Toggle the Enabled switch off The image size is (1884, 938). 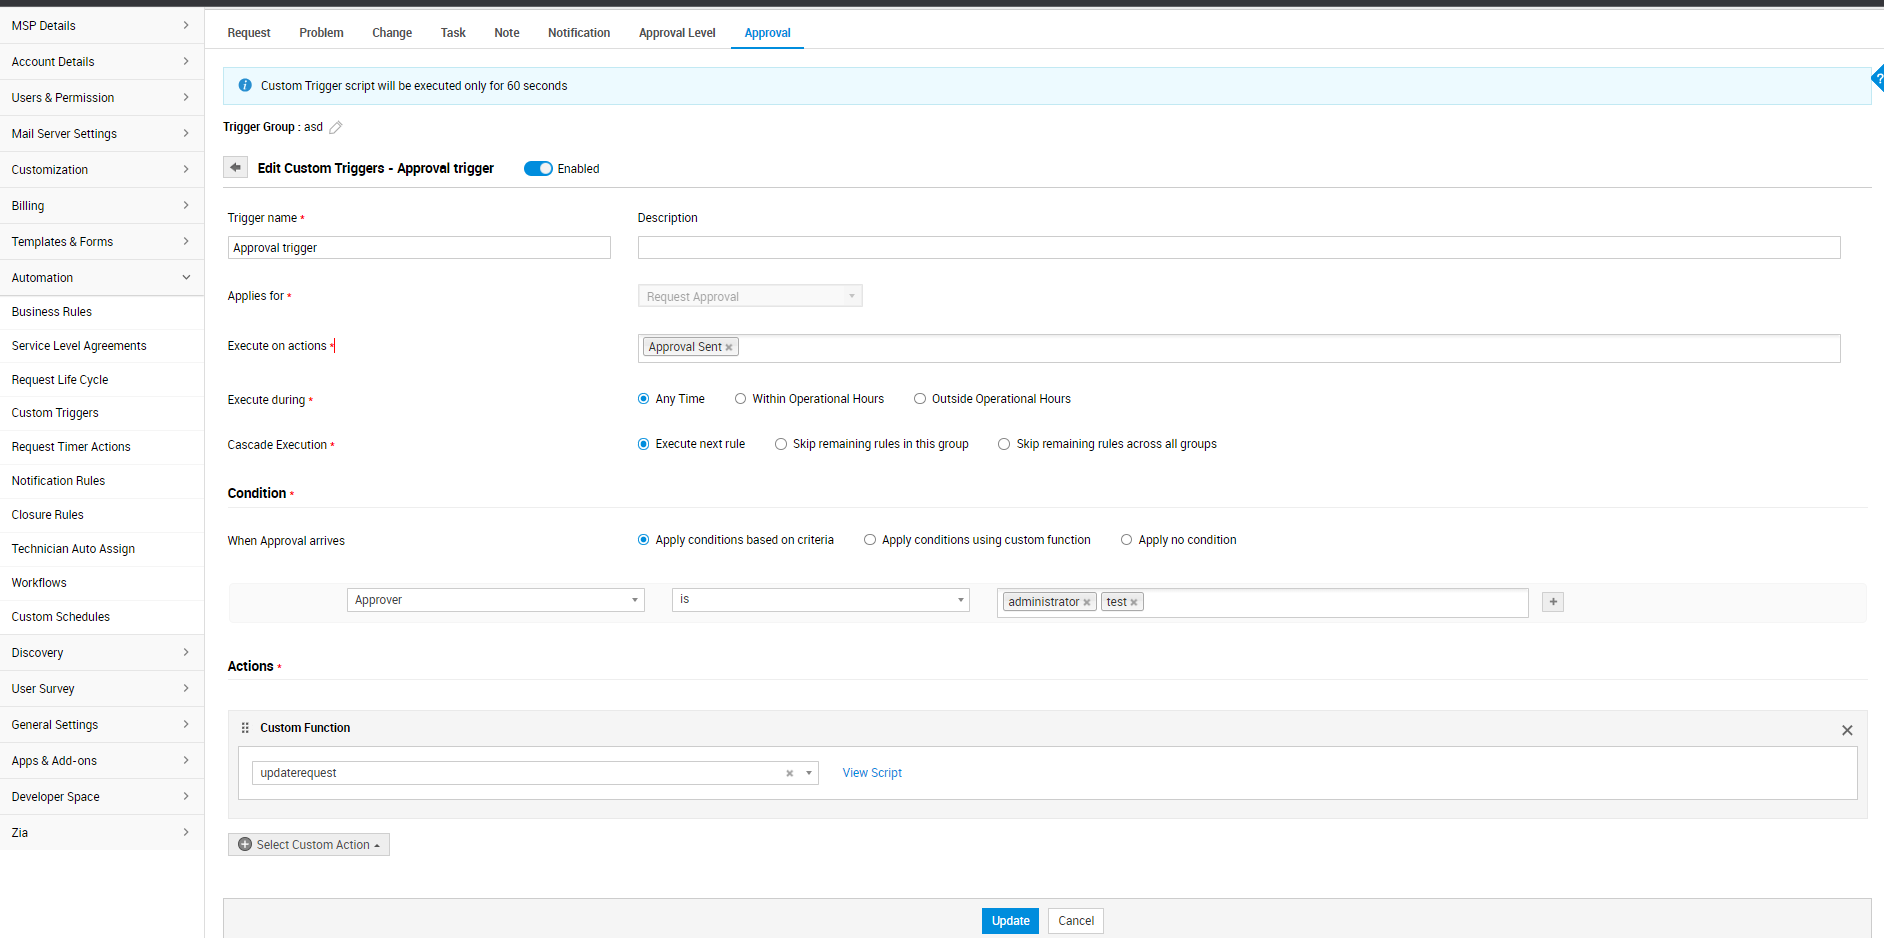(x=538, y=169)
